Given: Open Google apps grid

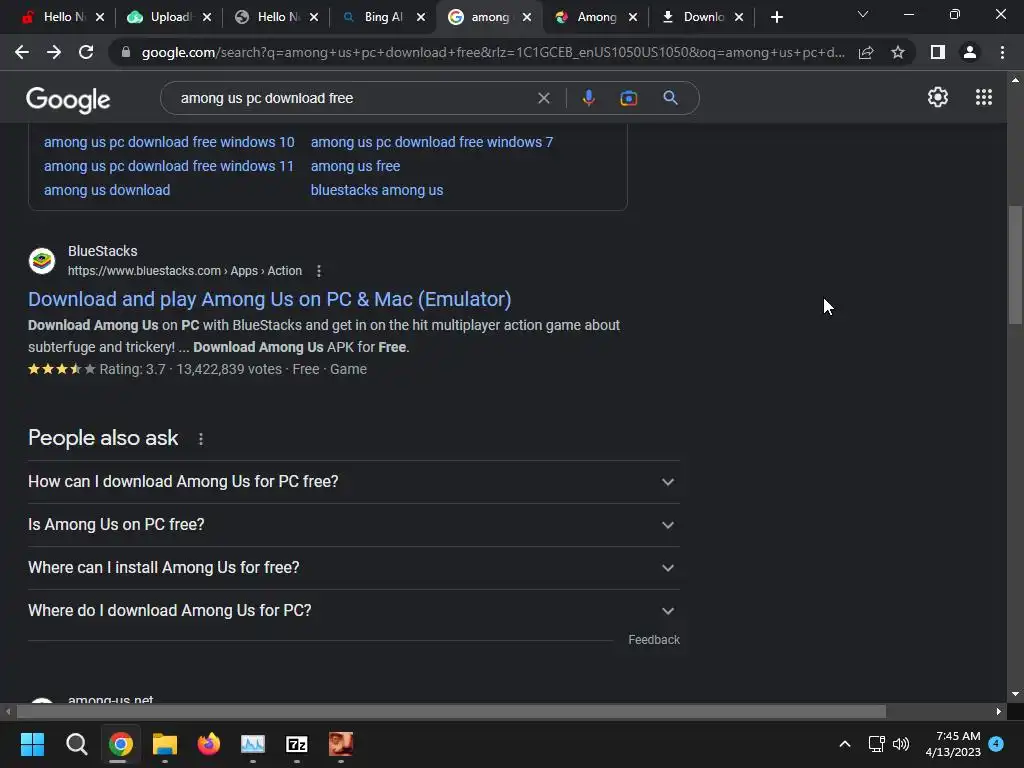Looking at the screenshot, I should point(984,97).
